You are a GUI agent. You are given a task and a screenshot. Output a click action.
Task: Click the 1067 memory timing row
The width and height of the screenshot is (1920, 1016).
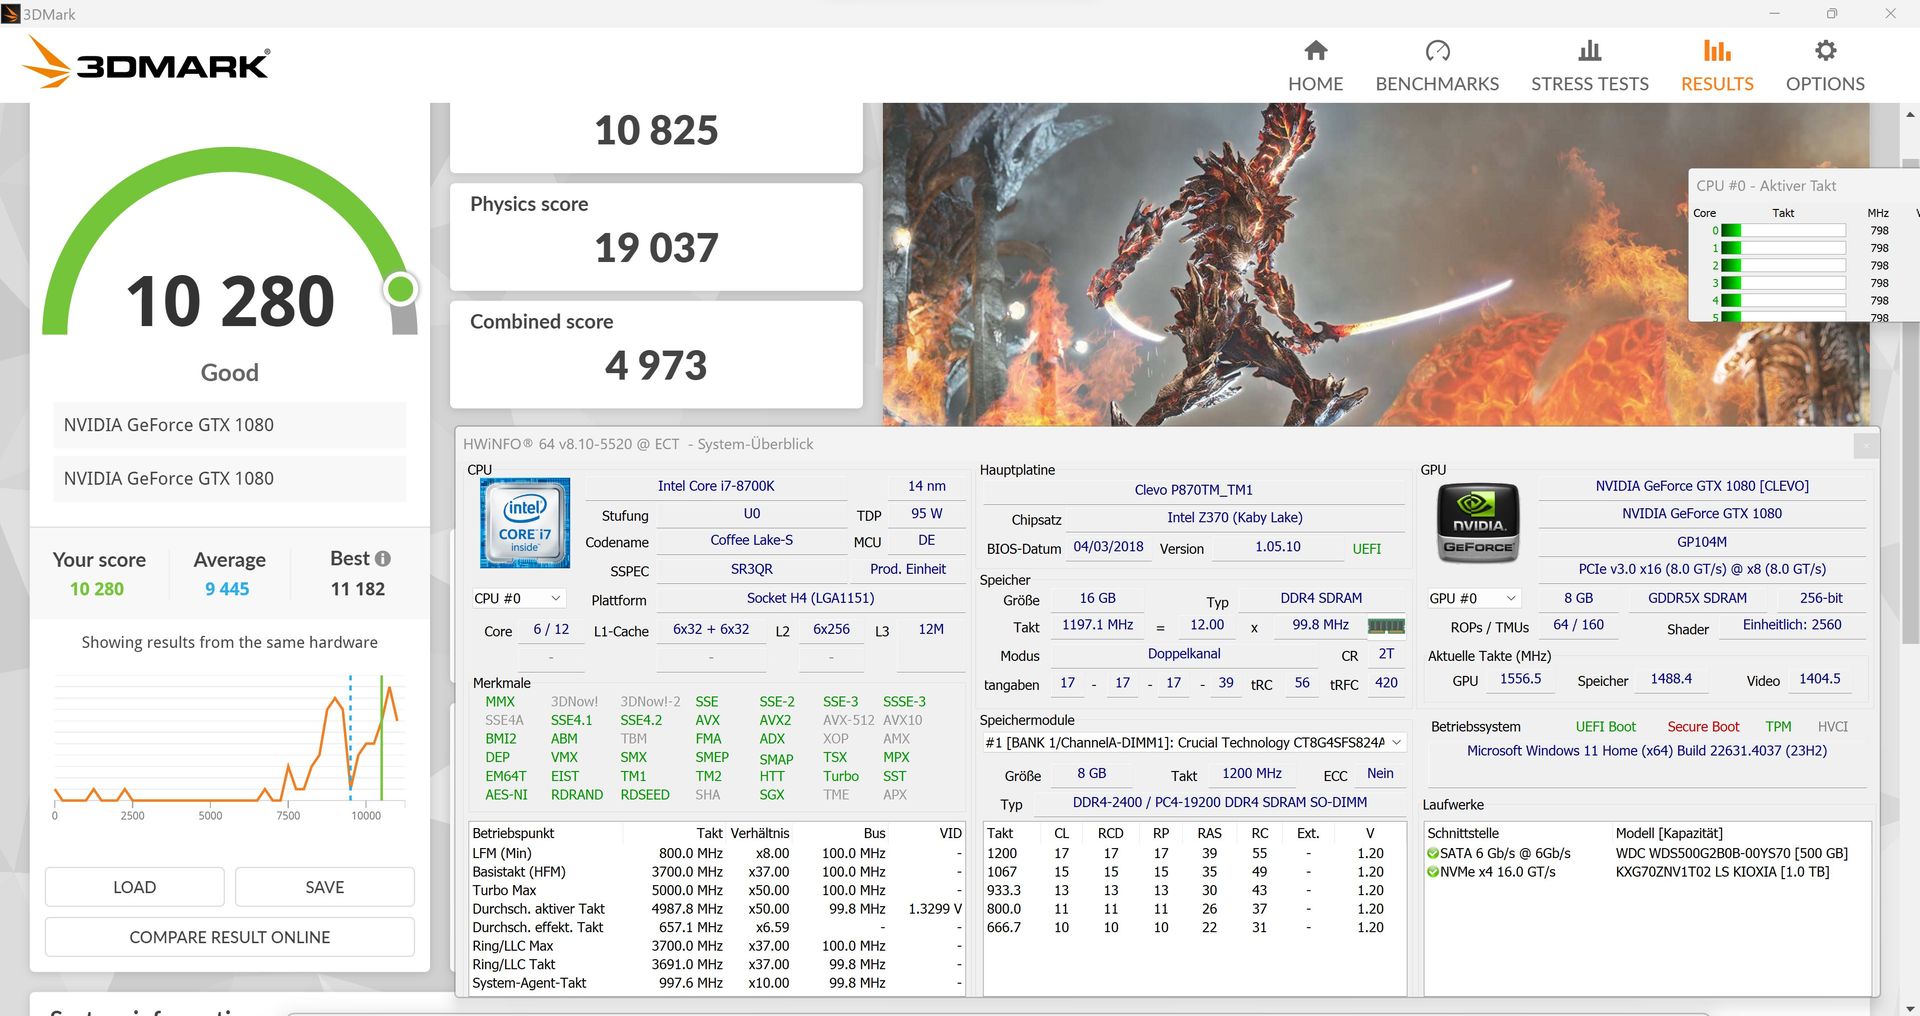click(x=1194, y=872)
